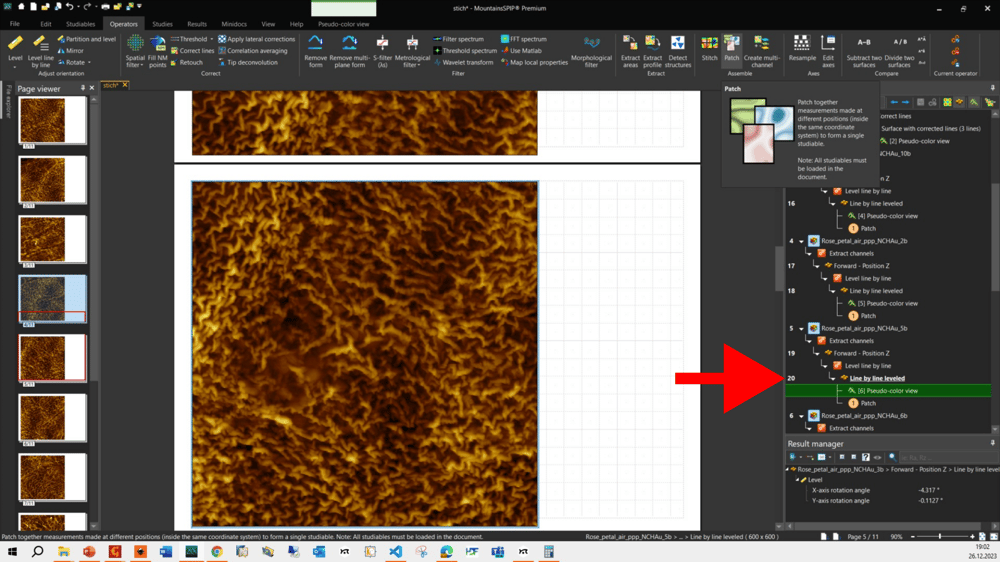Select [4] Pseudo-color view tree row

pos(888,216)
